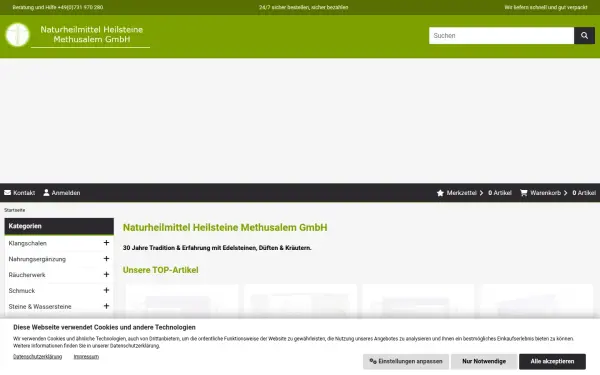
Task: Open the Steine & Wassersteine category link
Action: (40, 307)
